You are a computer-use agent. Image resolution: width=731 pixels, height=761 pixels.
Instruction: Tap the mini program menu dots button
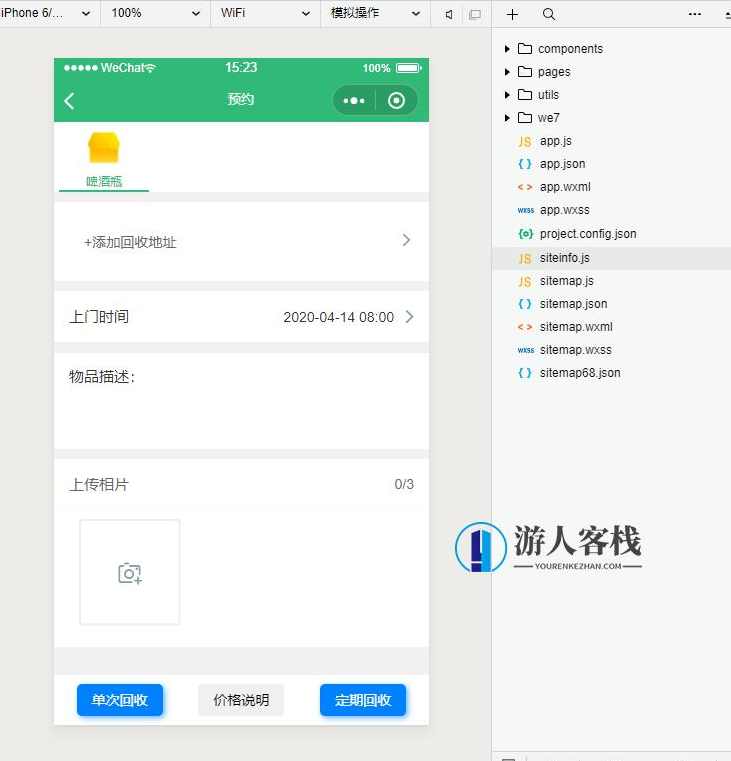(354, 101)
